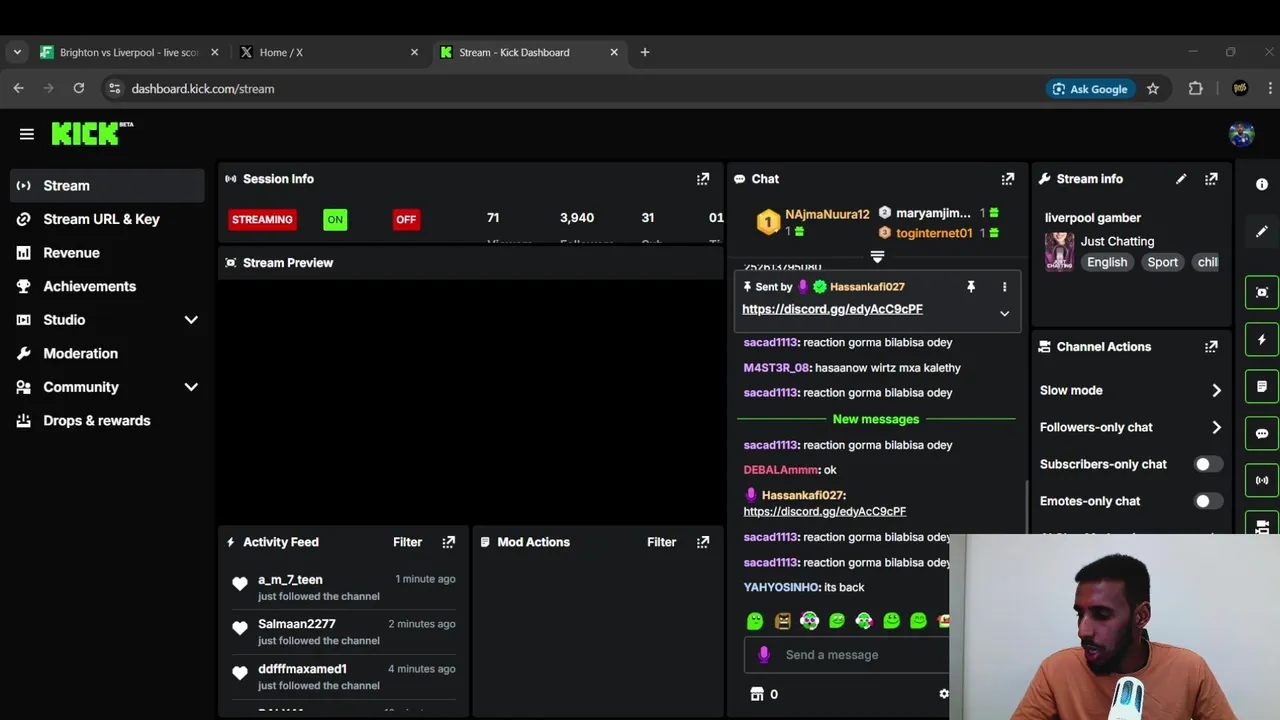Click the Sport stream tag
Image resolution: width=1280 pixels, height=720 pixels.
pyautogui.click(x=1162, y=262)
